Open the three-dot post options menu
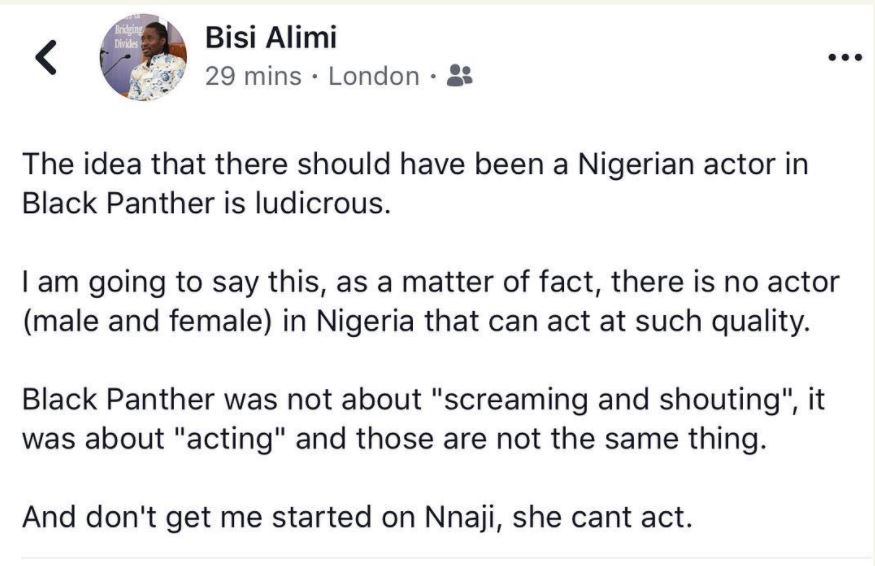Image resolution: width=875 pixels, height=566 pixels. 845,57
